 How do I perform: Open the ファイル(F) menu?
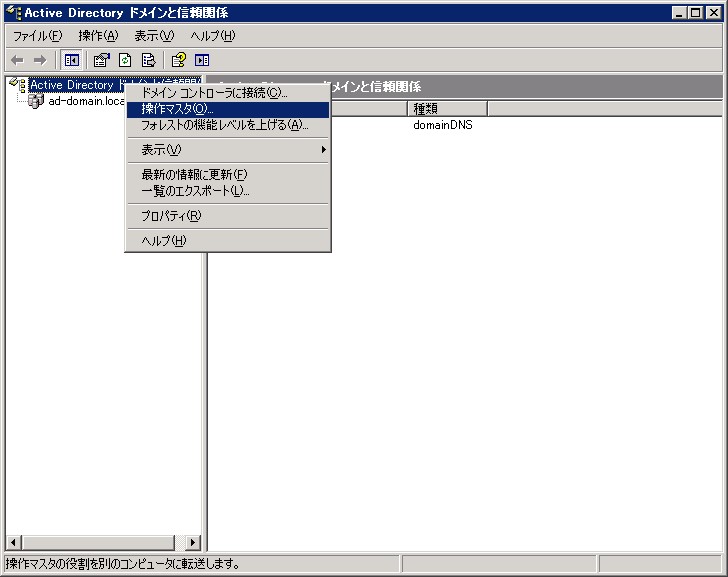coord(37,36)
